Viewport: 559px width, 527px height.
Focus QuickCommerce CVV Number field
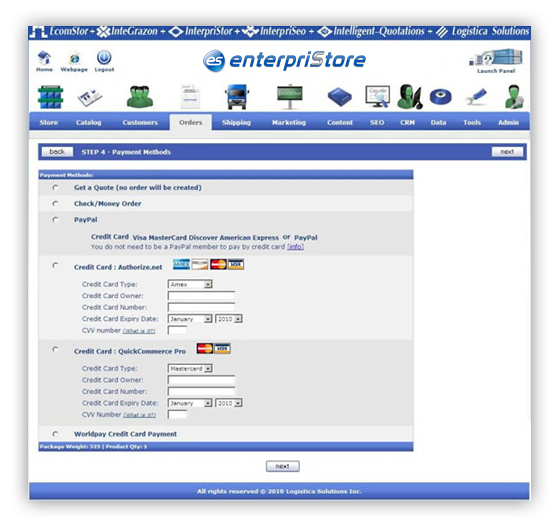coord(177,414)
